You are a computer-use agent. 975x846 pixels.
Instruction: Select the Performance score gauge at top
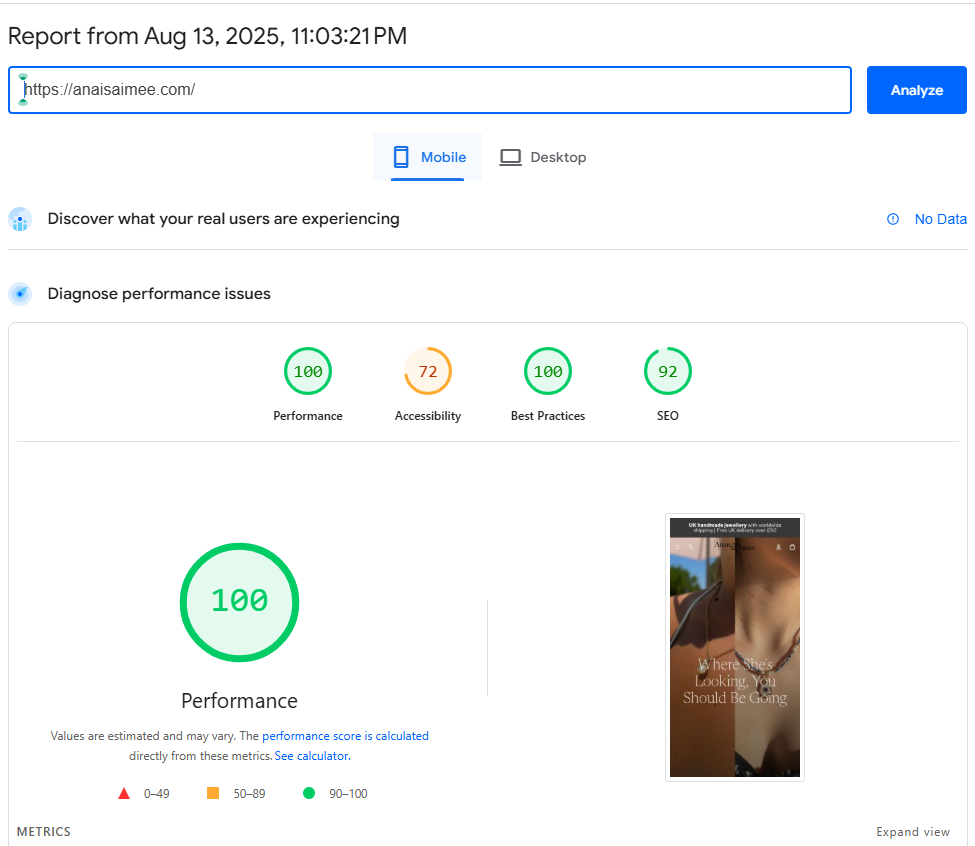coord(308,372)
